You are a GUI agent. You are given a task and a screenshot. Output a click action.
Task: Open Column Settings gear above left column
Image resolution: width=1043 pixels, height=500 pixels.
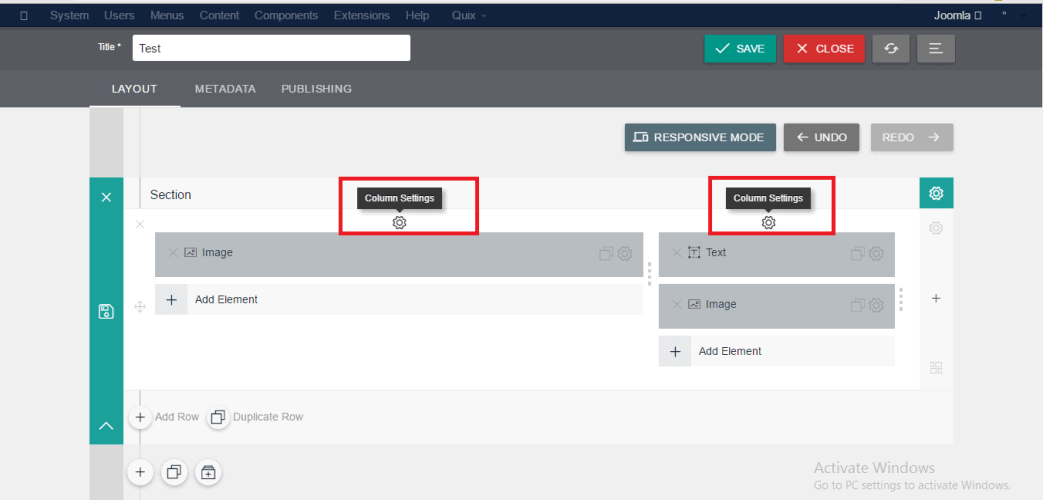[x=399, y=223]
